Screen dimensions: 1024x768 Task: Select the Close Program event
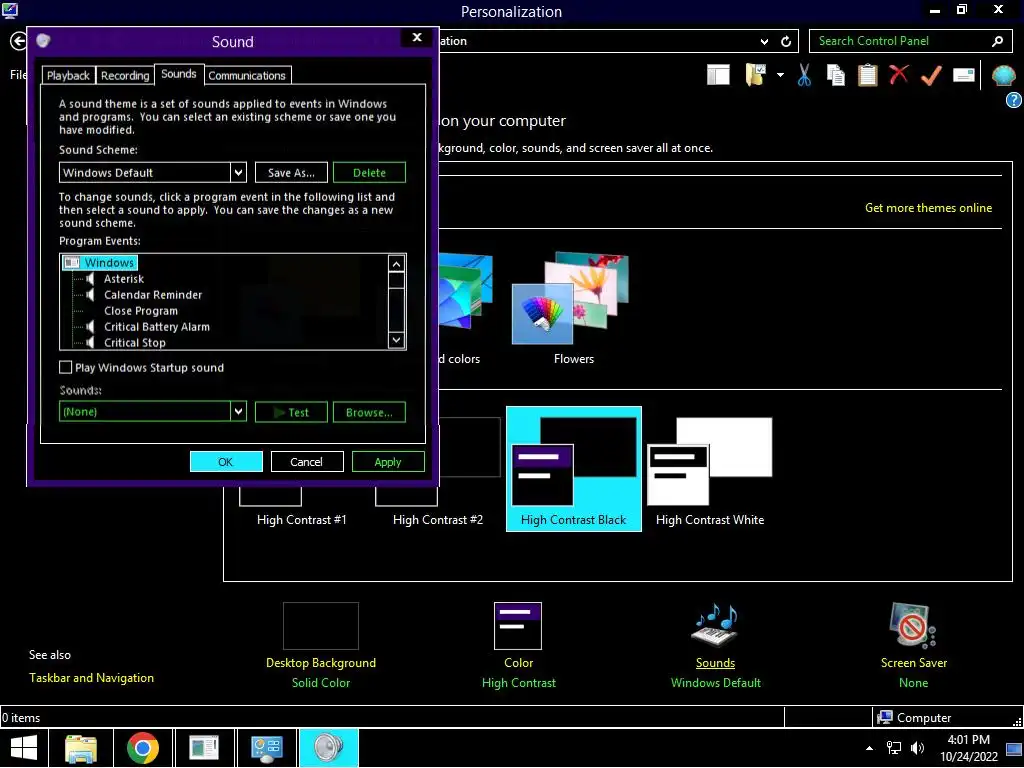pos(140,311)
